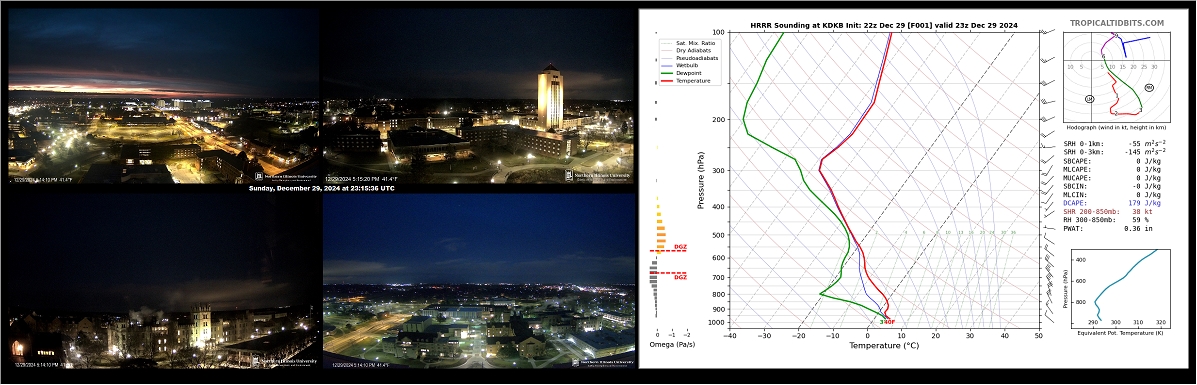The image size is (1197, 385).
Task: Click the 500 tick on the pressure axis
Action: pyautogui.click(x=718, y=235)
